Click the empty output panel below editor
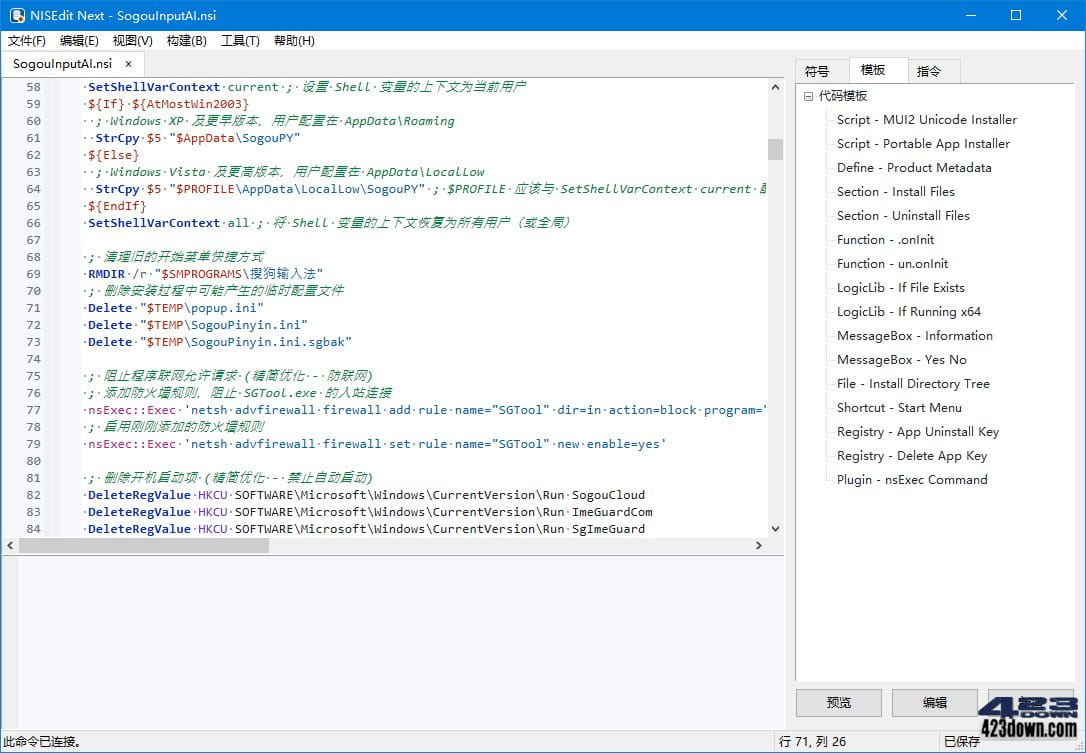Screen dimensions: 1086x753 point(392,642)
